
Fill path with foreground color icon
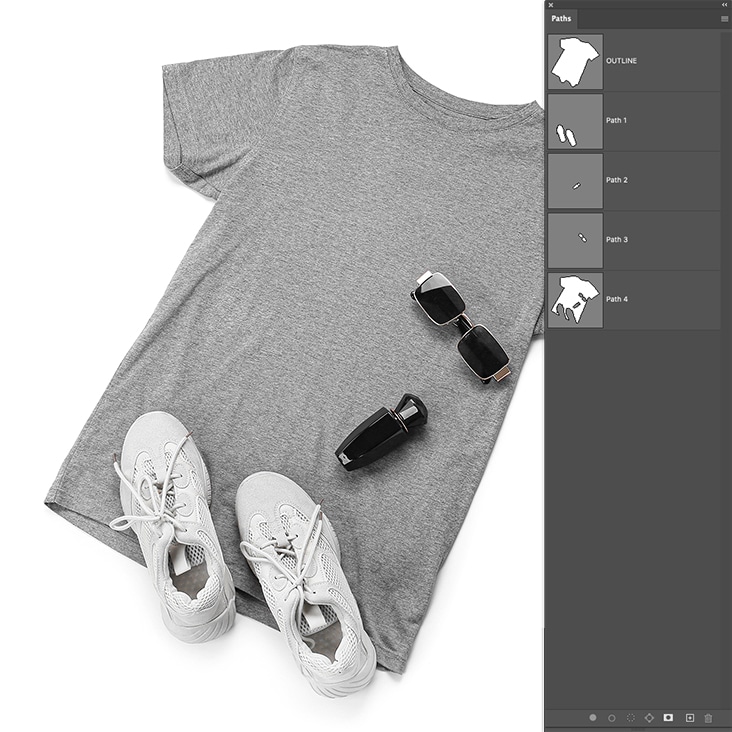(593, 718)
